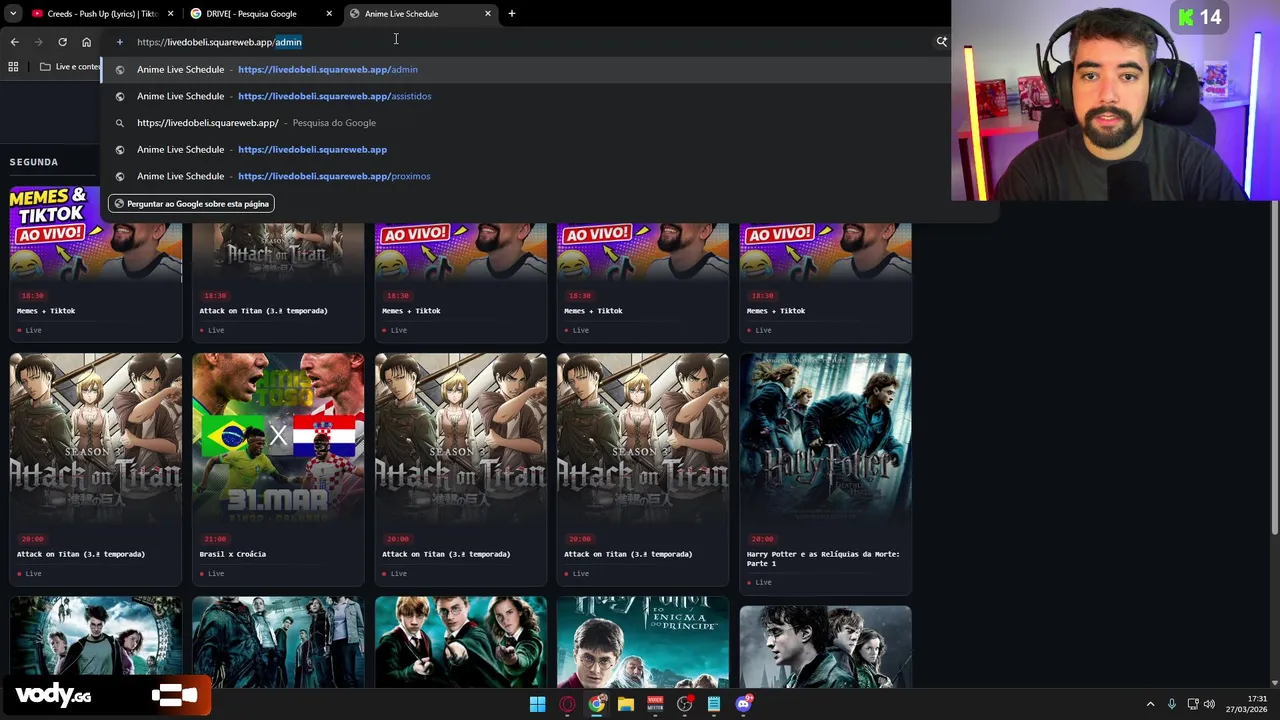Close the DRIVE[ Pesquisa Google tab

pyautogui.click(x=329, y=14)
